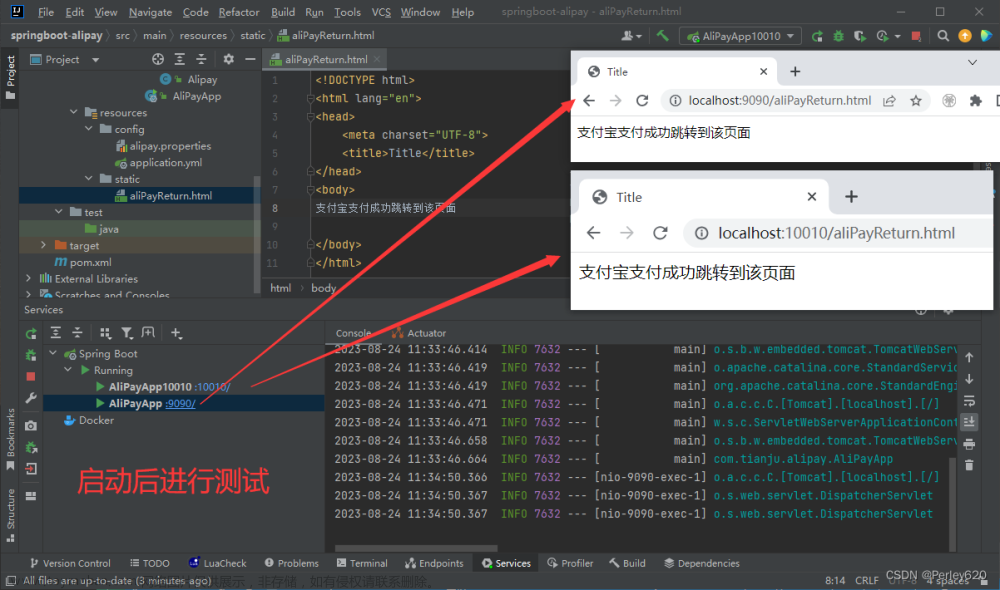Switch to the Console tab
The image size is (1000, 590).
(x=353, y=333)
